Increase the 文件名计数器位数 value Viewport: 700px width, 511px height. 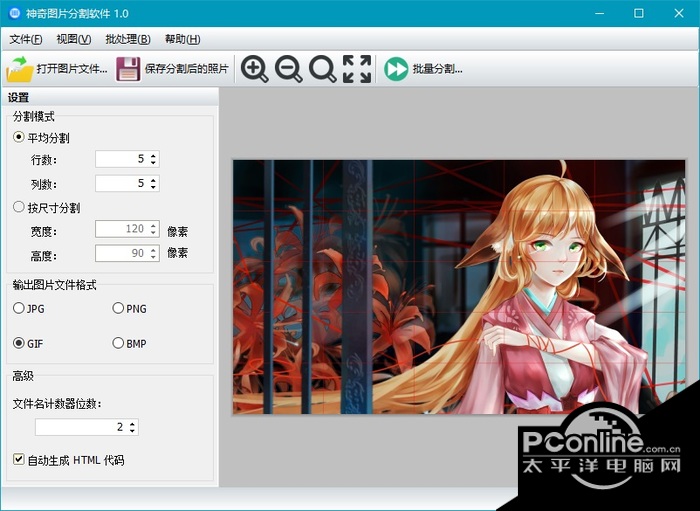(x=132, y=424)
